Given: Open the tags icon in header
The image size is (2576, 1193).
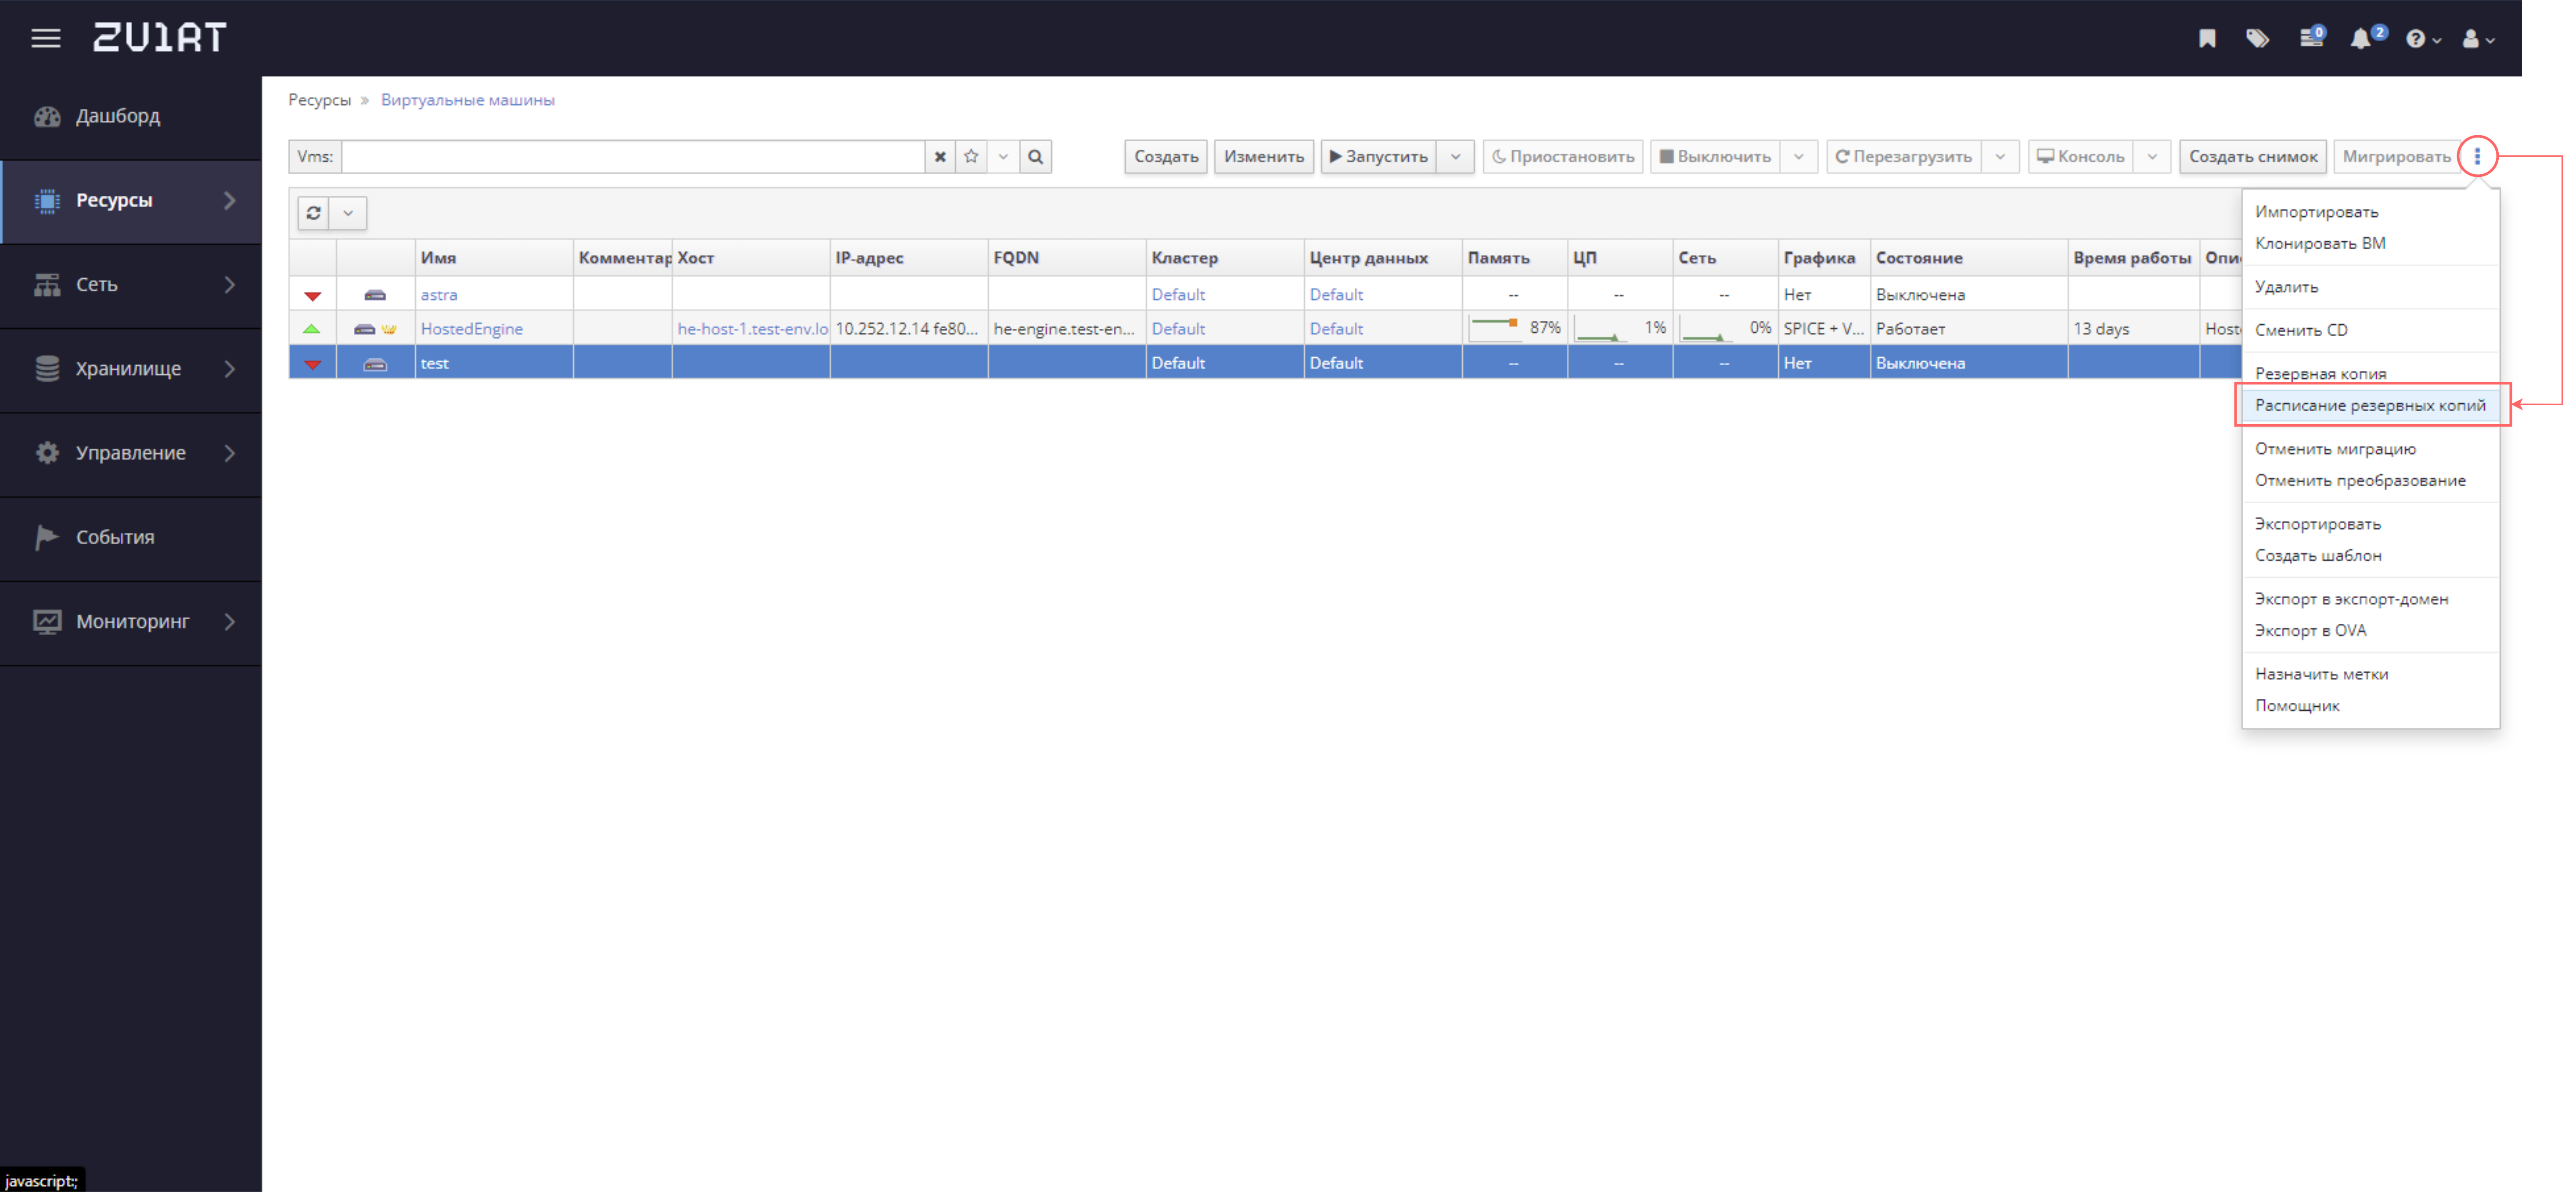Looking at the screenshot, I should coord(2257,38).
